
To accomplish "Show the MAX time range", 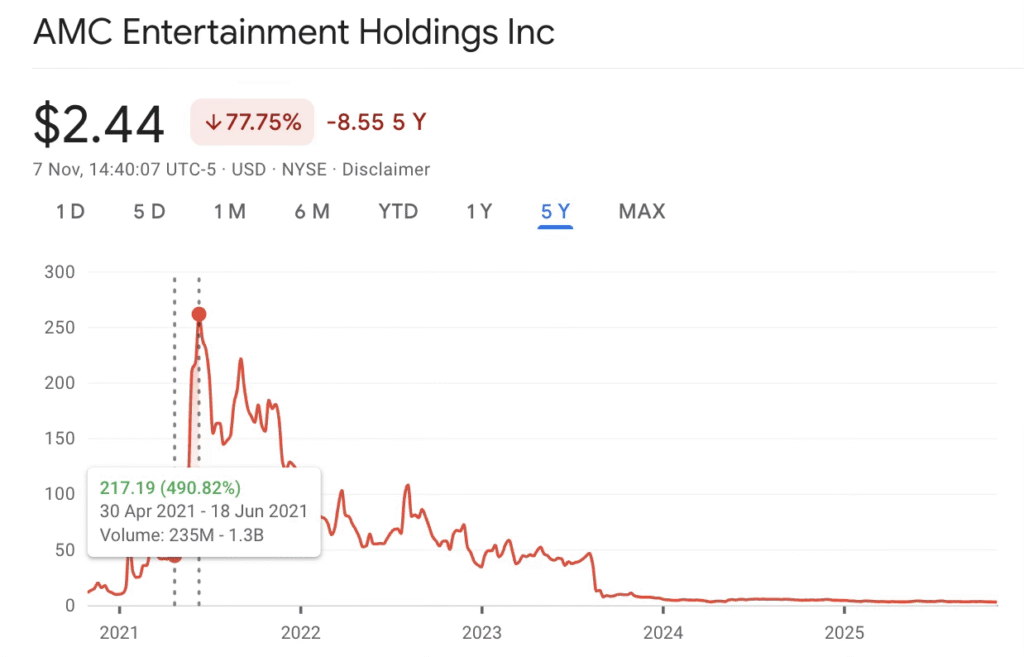I will [642, 211].
